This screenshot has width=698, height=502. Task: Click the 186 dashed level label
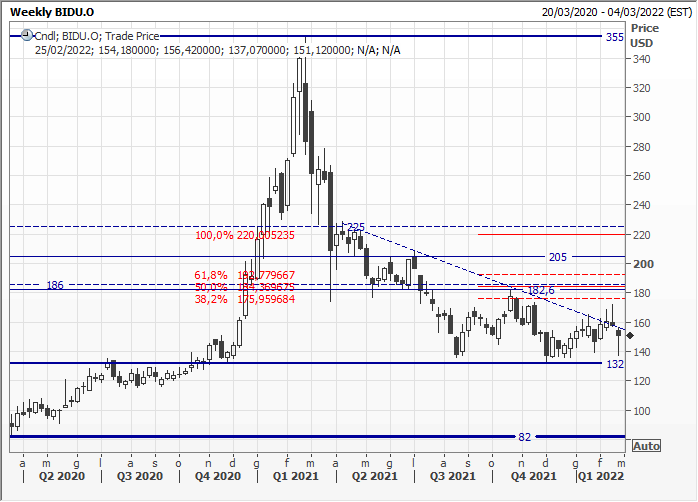pos(55,286)
